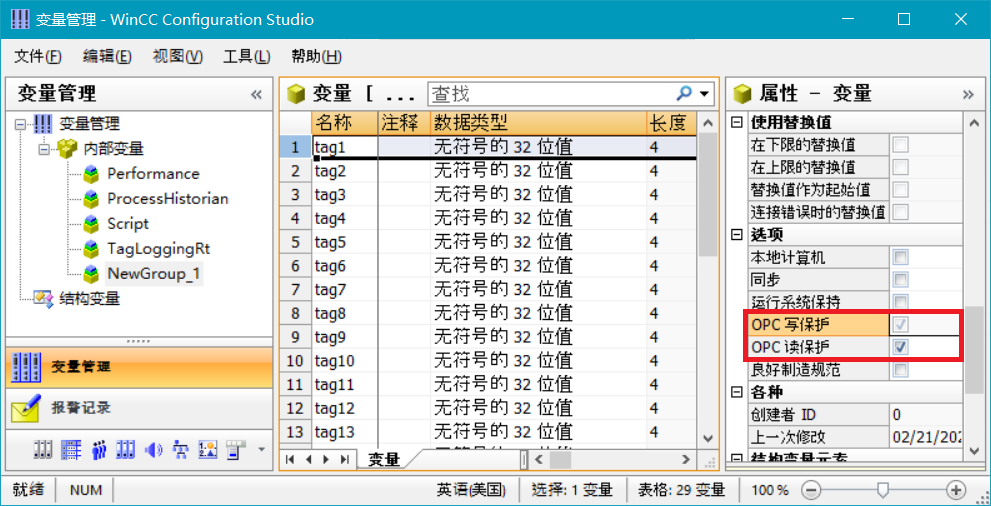Open the text and graphic lists icon
The image size is (991, 506).
click(x=207, y=450)
